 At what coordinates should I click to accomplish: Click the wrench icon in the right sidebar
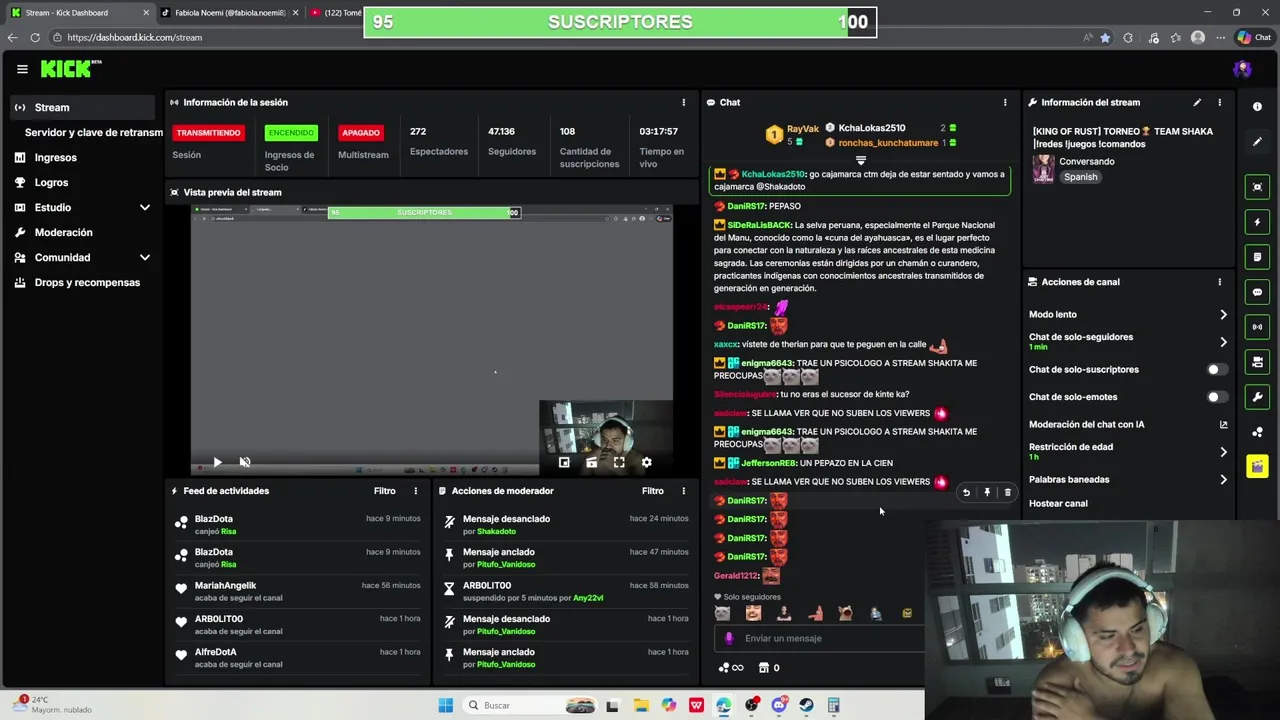(1257, 397)
